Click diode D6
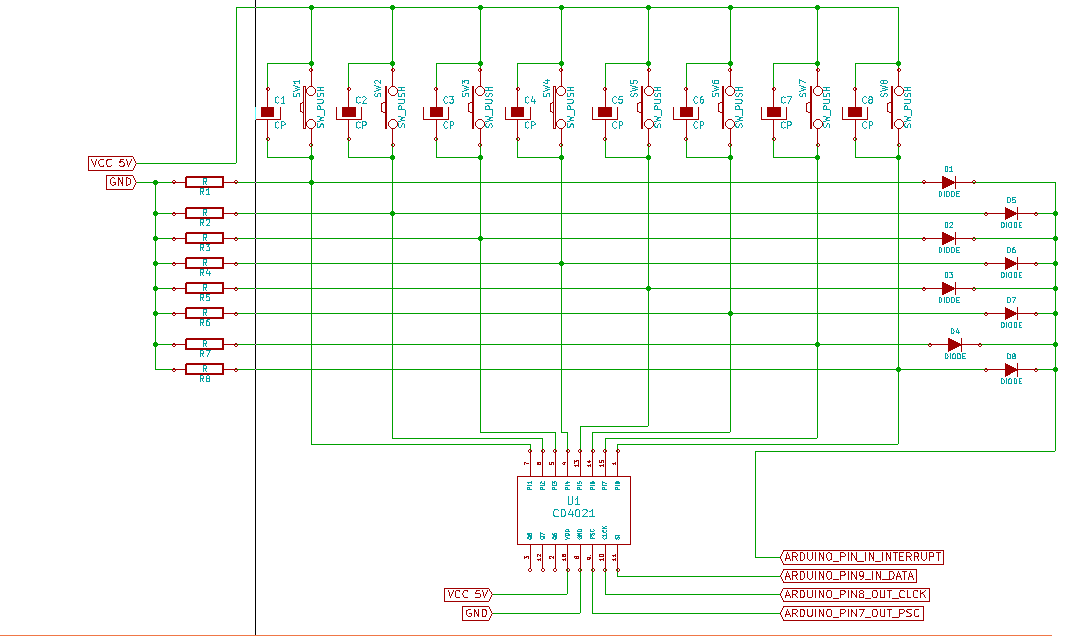The width and height of the screenshot is (1080, 636). tap(1011, 263)
